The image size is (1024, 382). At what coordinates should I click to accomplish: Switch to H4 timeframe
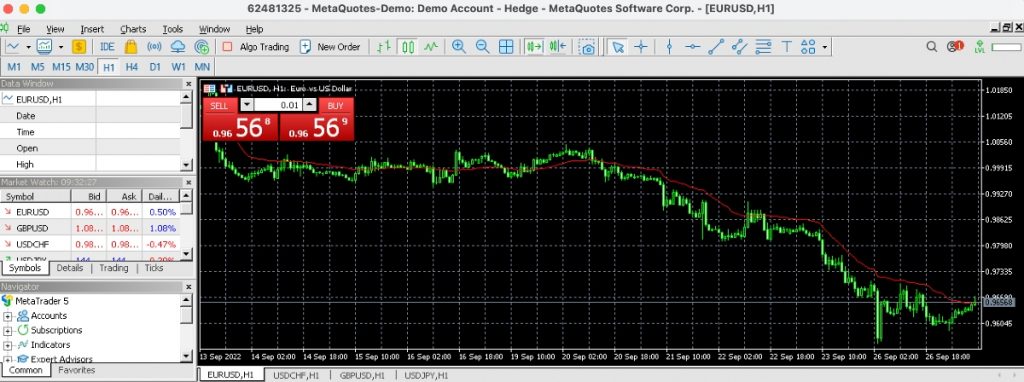tap(131, 67)
